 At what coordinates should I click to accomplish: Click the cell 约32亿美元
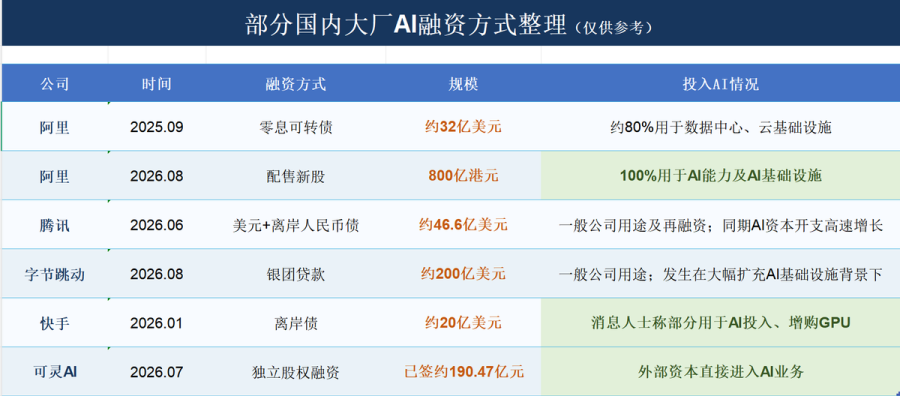point(463,127)
